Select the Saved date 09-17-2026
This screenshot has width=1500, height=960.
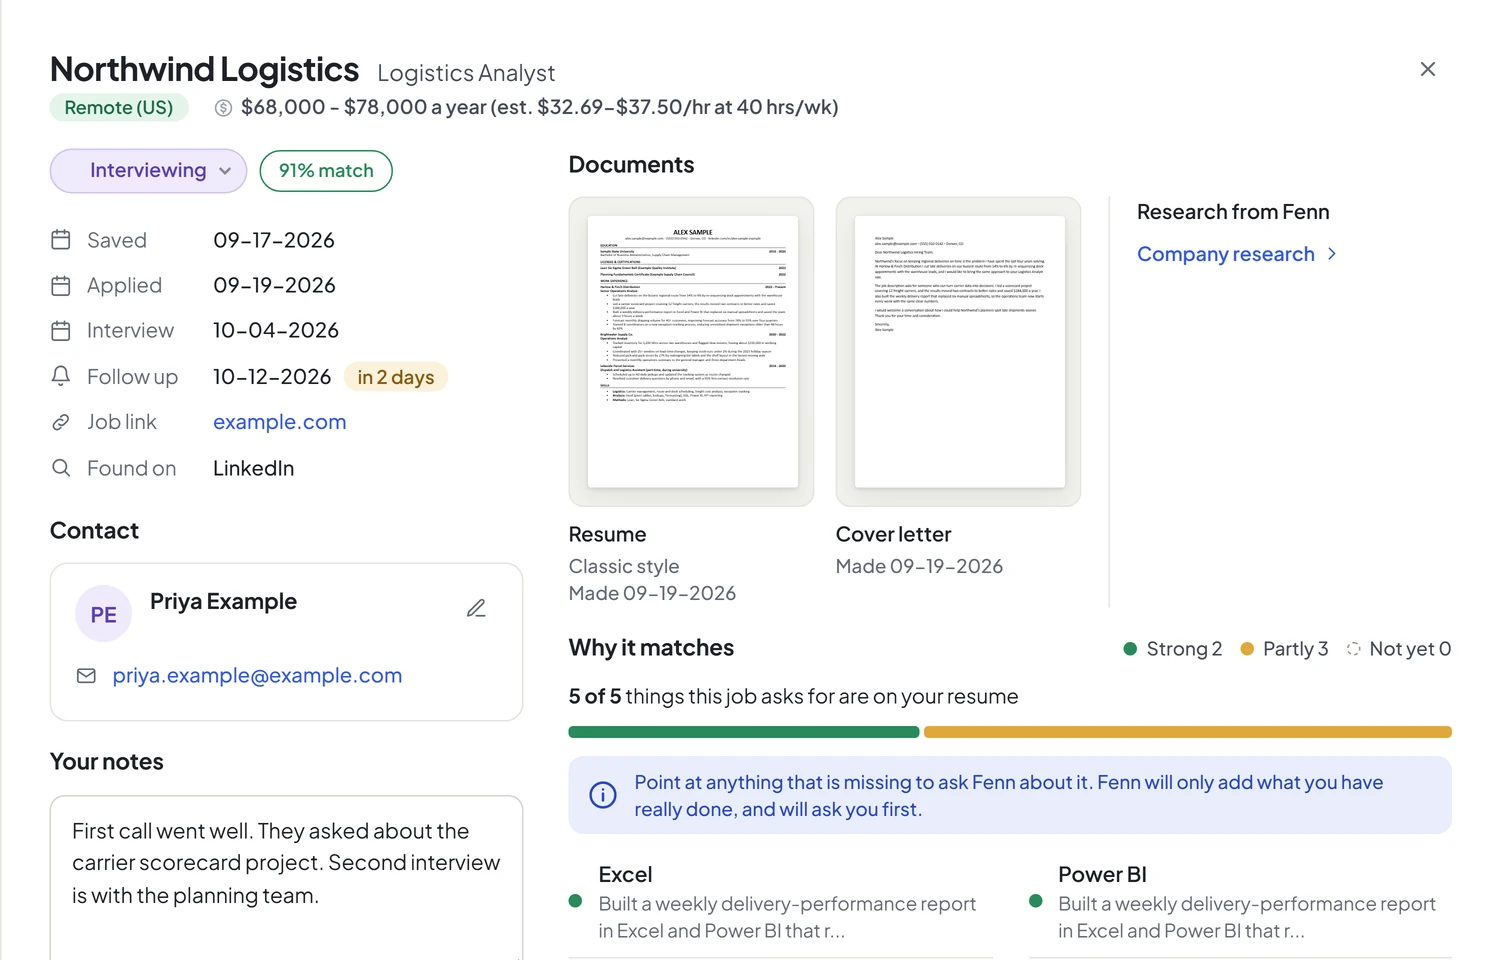tap(274, 240)
